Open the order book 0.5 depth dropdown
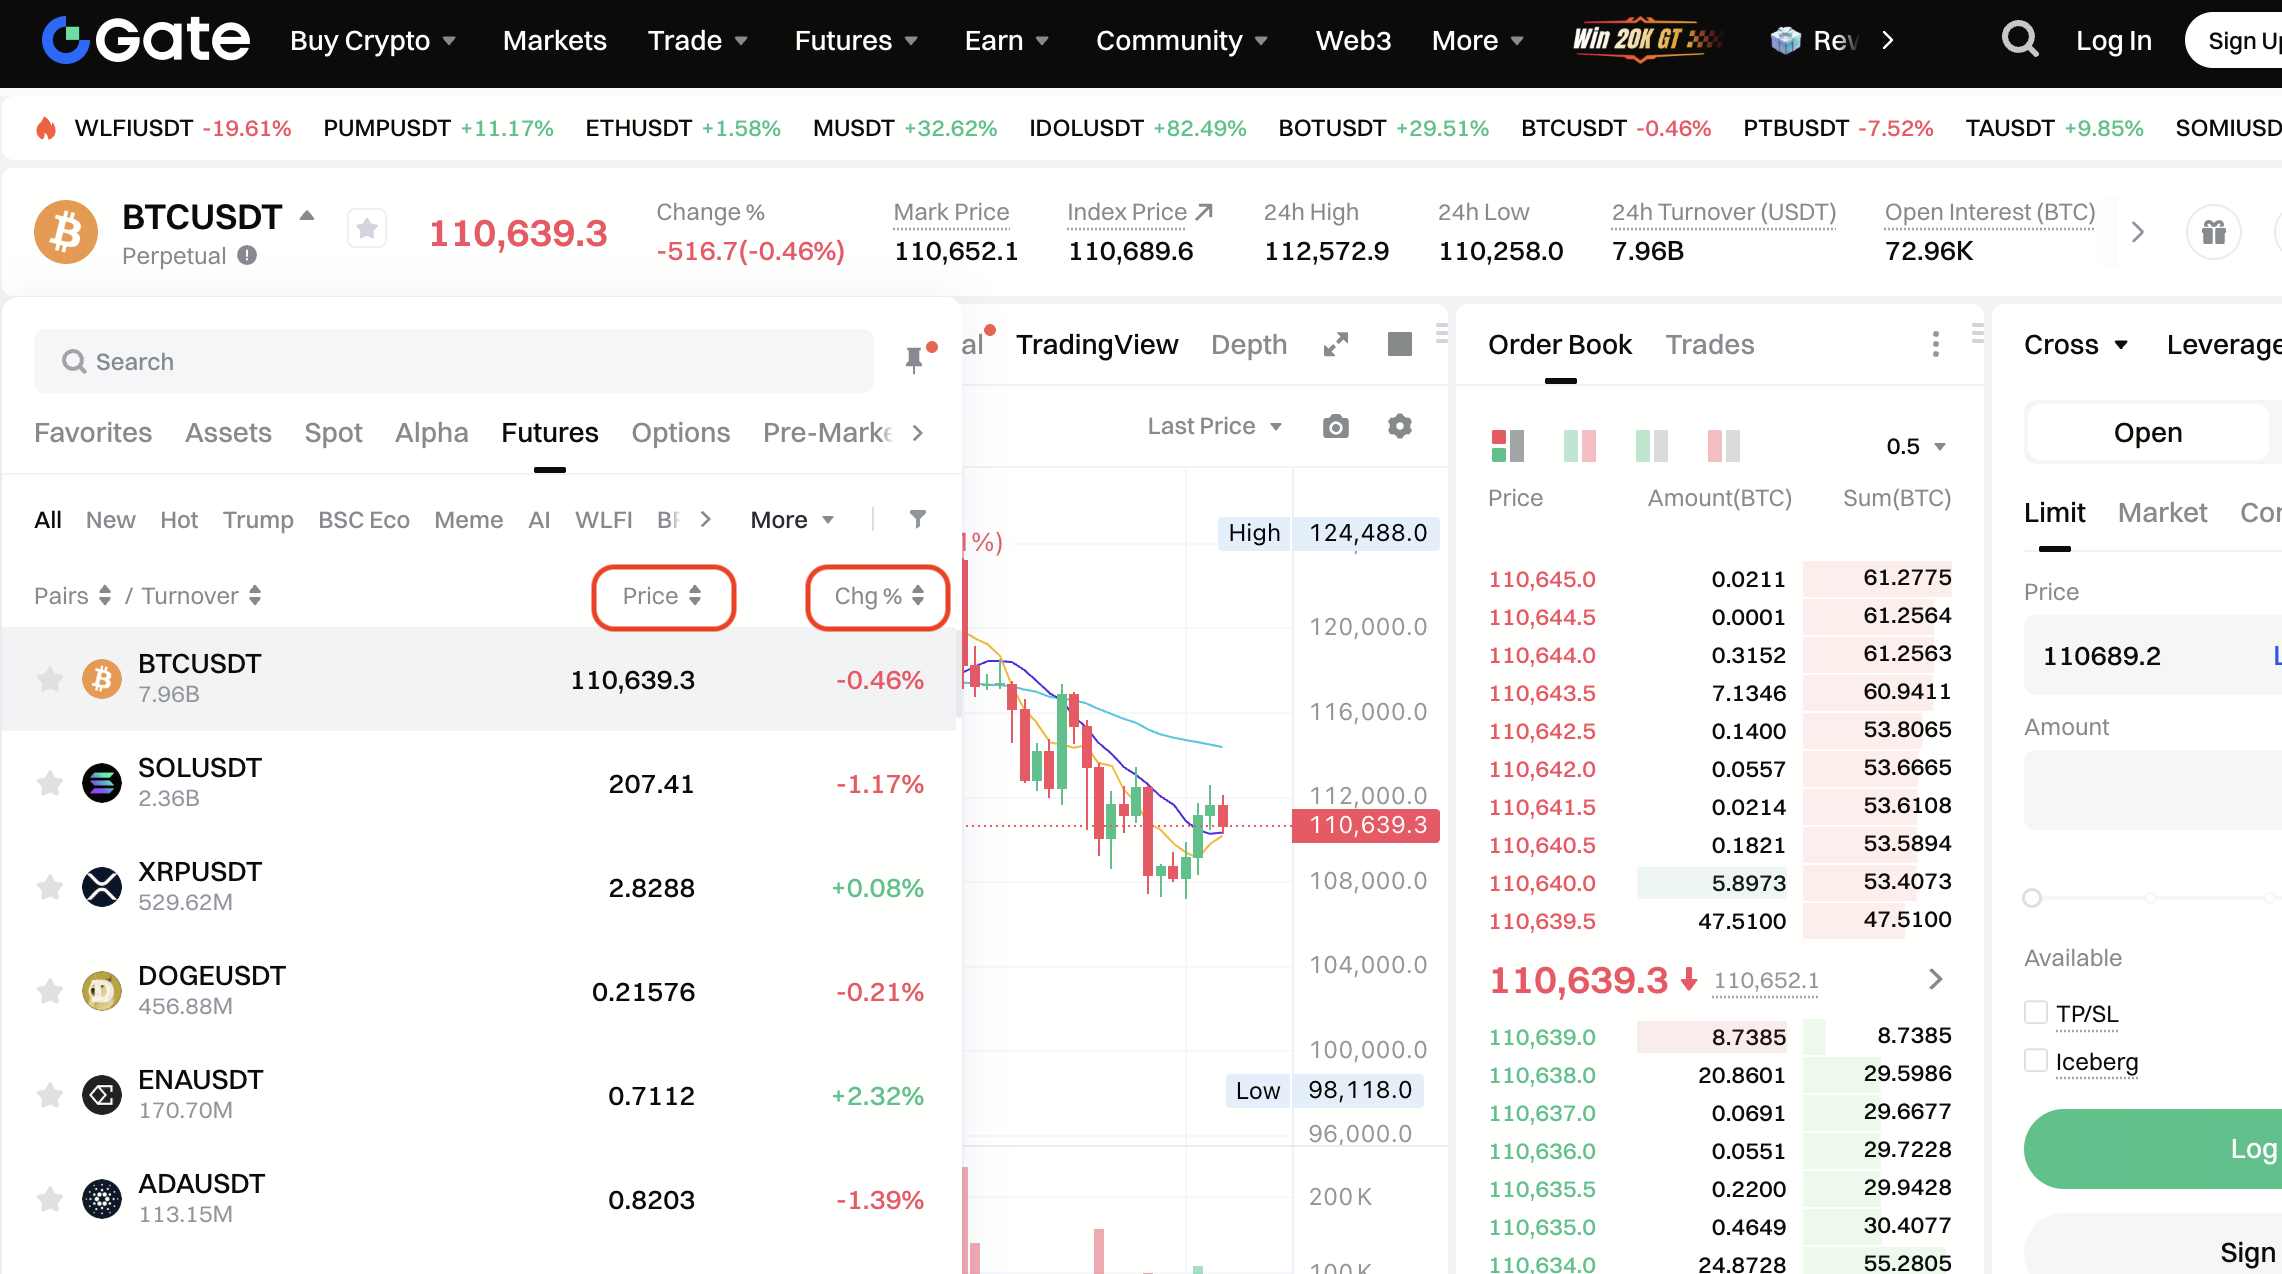 point(1915,446)
